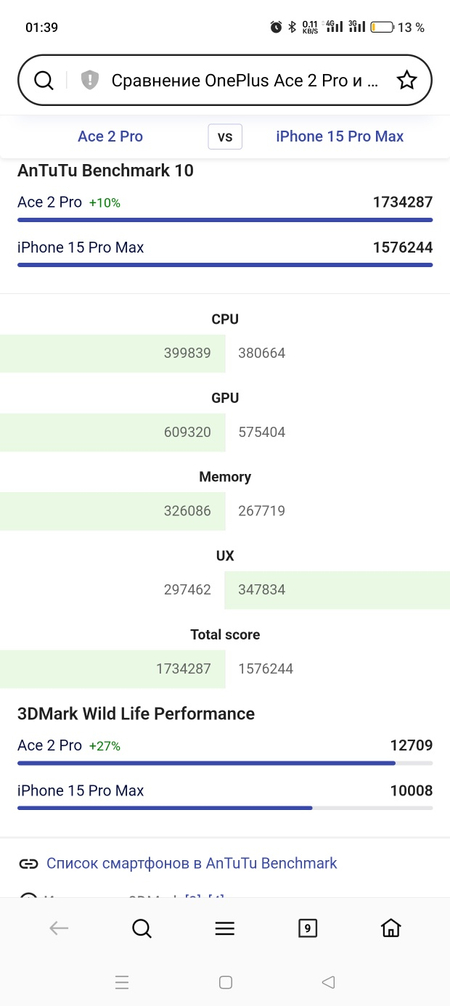The width and height of the screenshot is (450, 1006).
Task: Open Список смартфонов в AnTuTu Benchmark link
Action: coord(191,863)
